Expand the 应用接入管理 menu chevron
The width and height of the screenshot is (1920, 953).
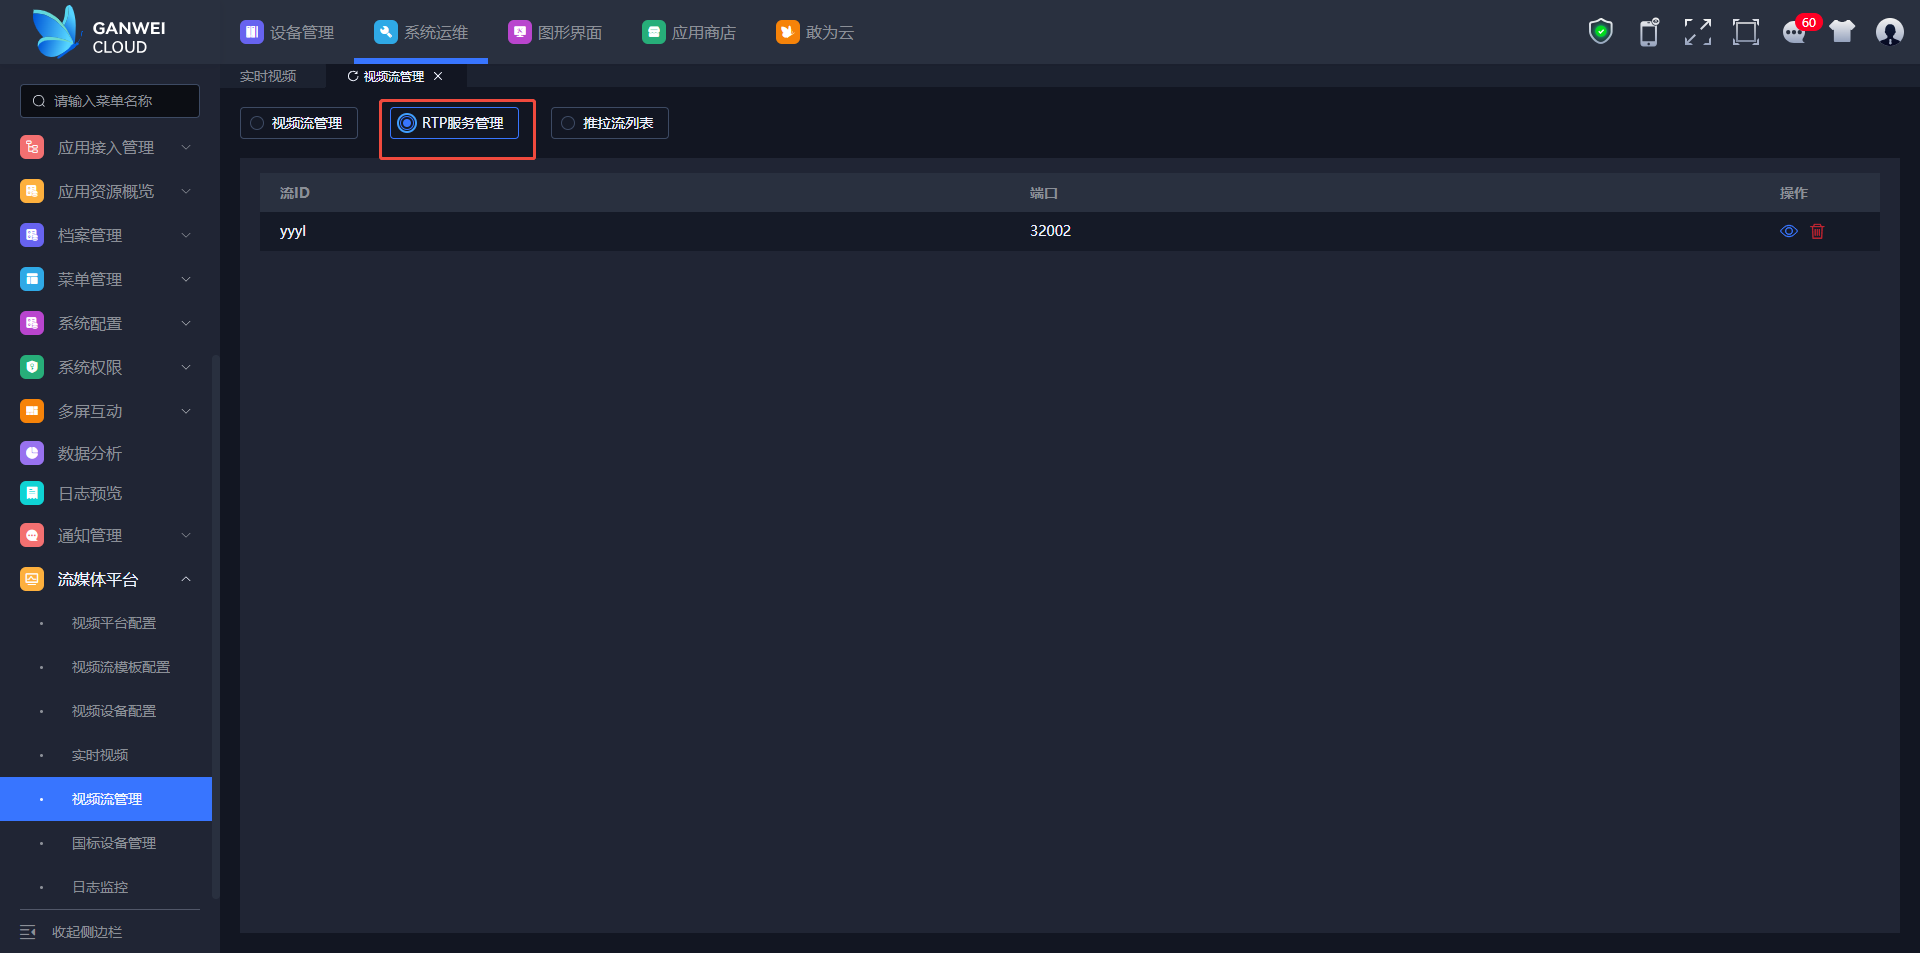(x=186, y=147)
